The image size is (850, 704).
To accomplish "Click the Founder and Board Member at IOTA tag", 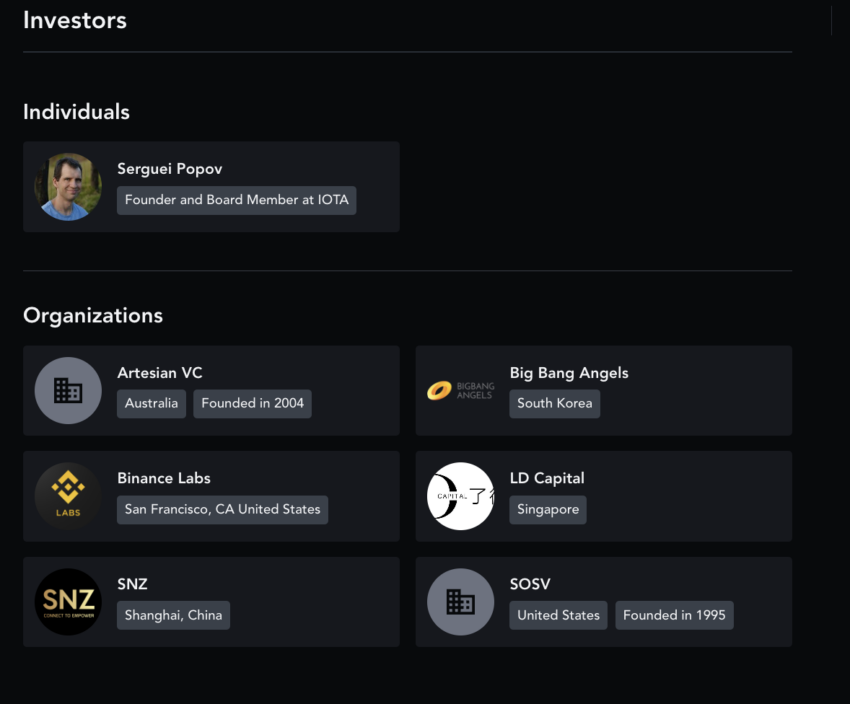I will click(x=237, y=200).
